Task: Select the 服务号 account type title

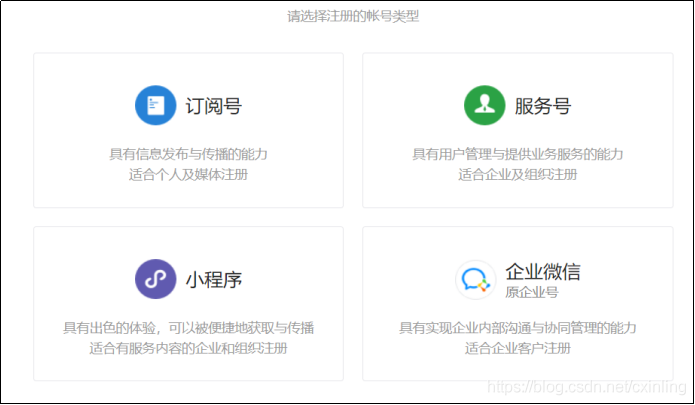Action: (543, 106)
